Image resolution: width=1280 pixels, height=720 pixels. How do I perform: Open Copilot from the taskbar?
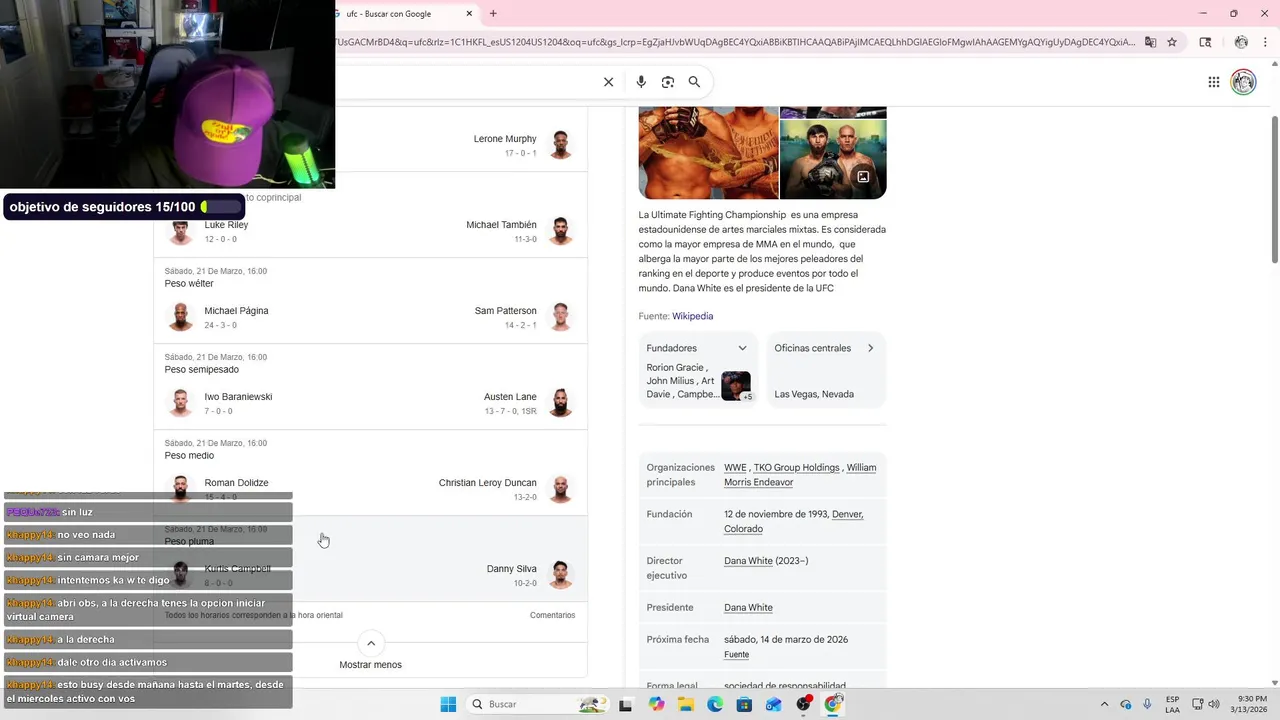pos(656,705)
